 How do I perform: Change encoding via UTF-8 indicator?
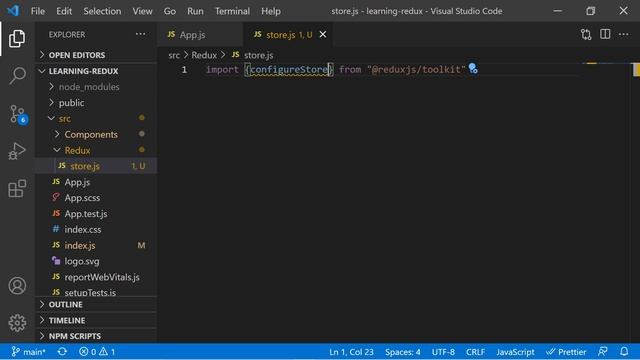click(443, 351)
